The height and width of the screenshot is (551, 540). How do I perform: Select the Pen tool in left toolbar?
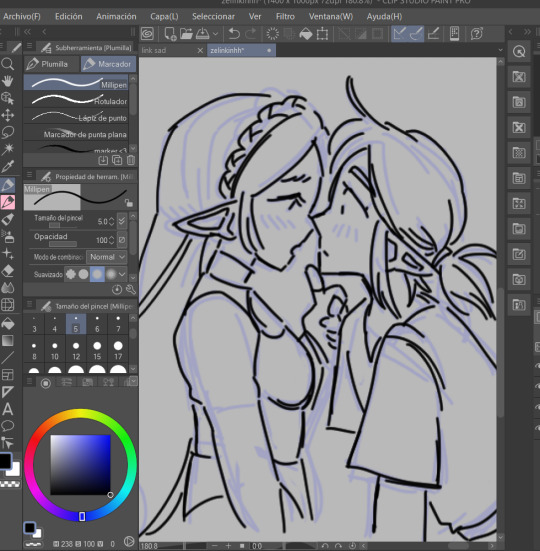pos(7,184)
